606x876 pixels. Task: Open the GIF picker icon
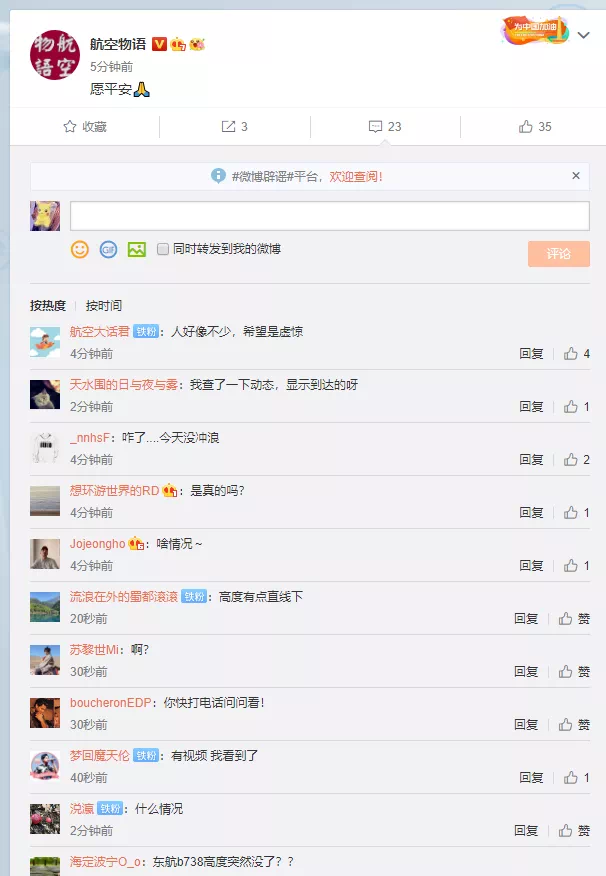pyautogui.click(x=108, y=249)
